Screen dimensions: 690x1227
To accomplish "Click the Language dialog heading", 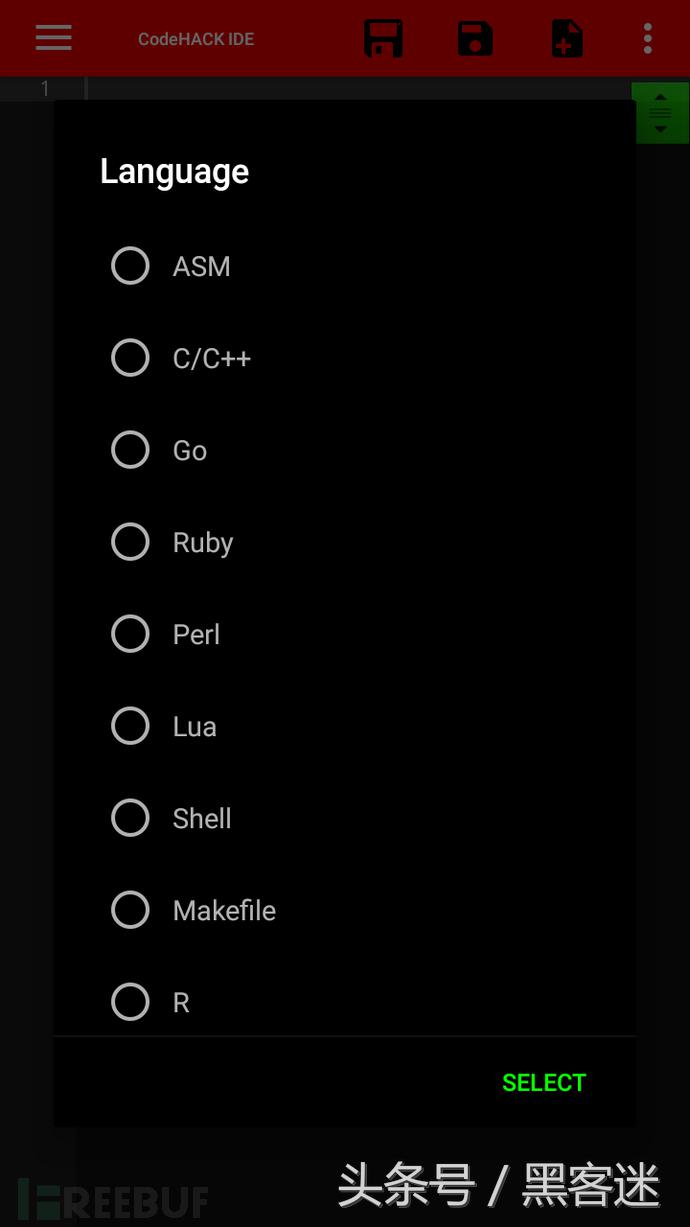I will coord(174,172).
